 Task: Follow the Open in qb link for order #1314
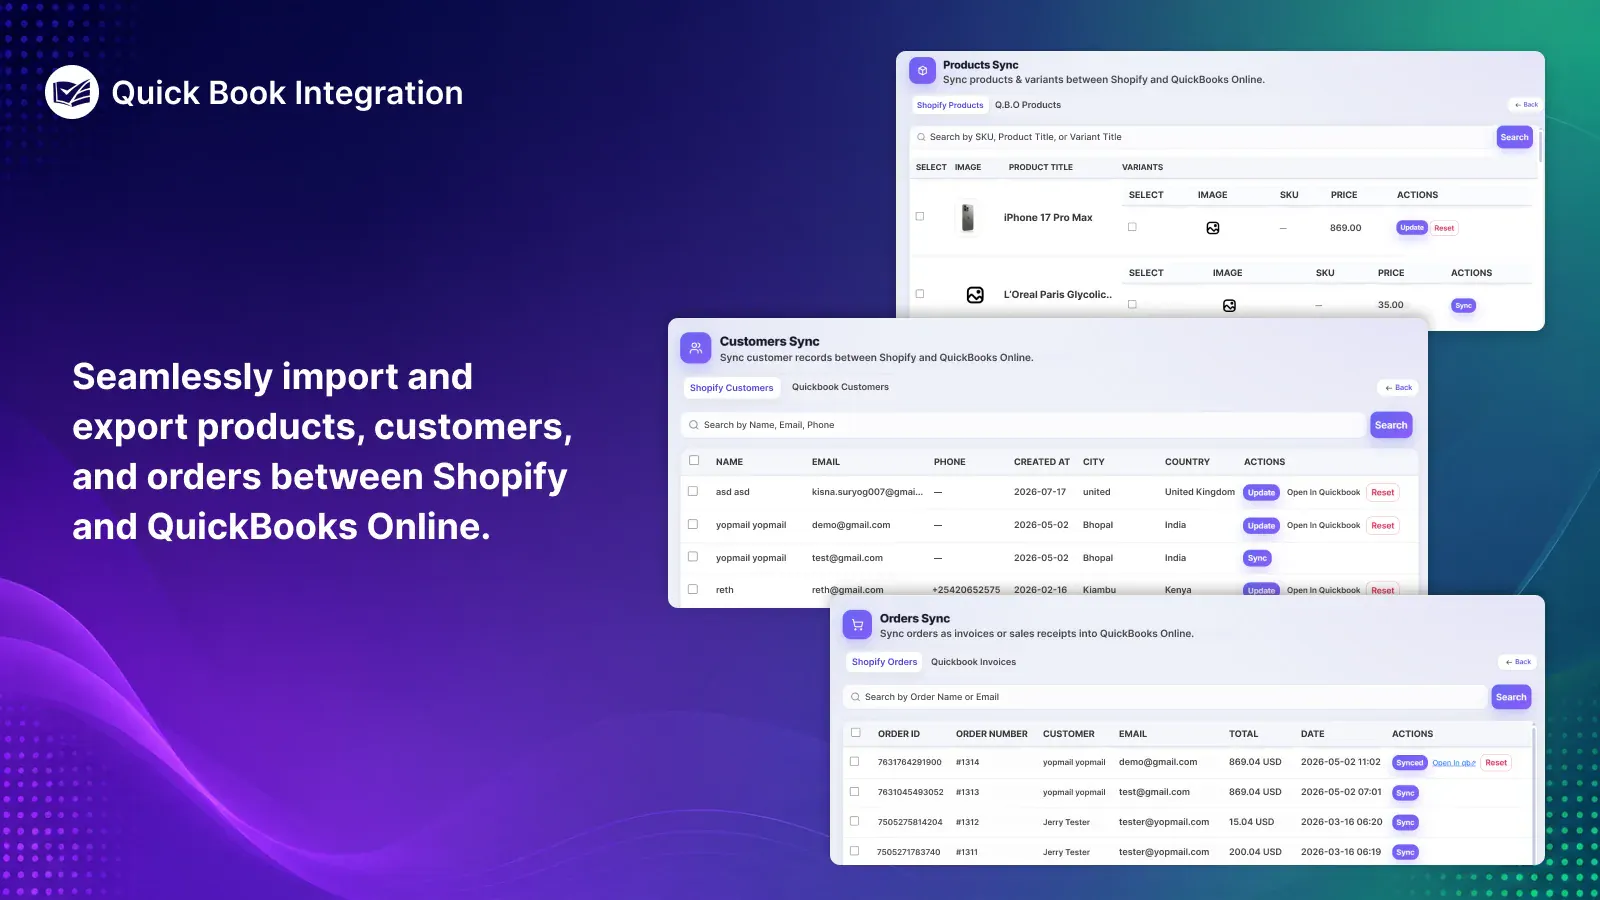tap(1454, 763)
